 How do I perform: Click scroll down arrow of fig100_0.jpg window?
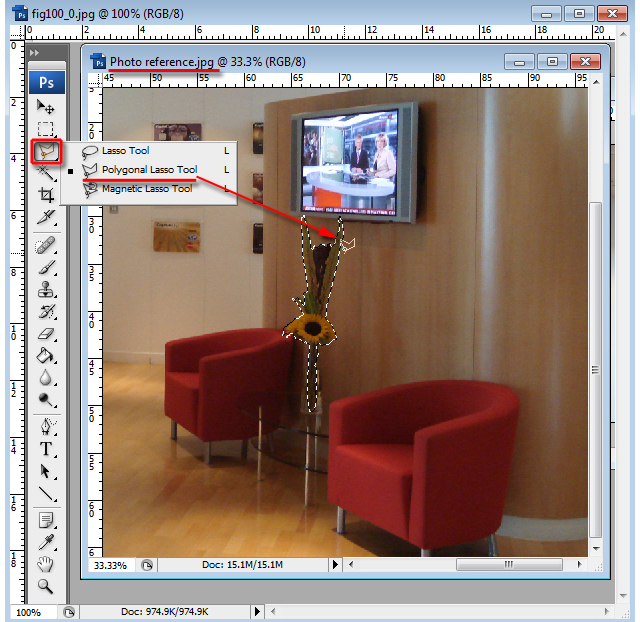tap(623, 596)
